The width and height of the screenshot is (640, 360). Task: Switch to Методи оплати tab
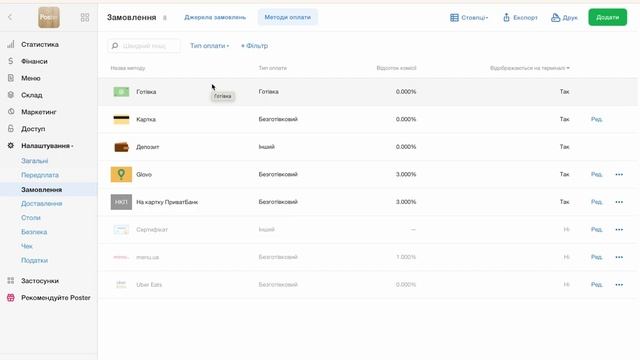pos(288,17)
